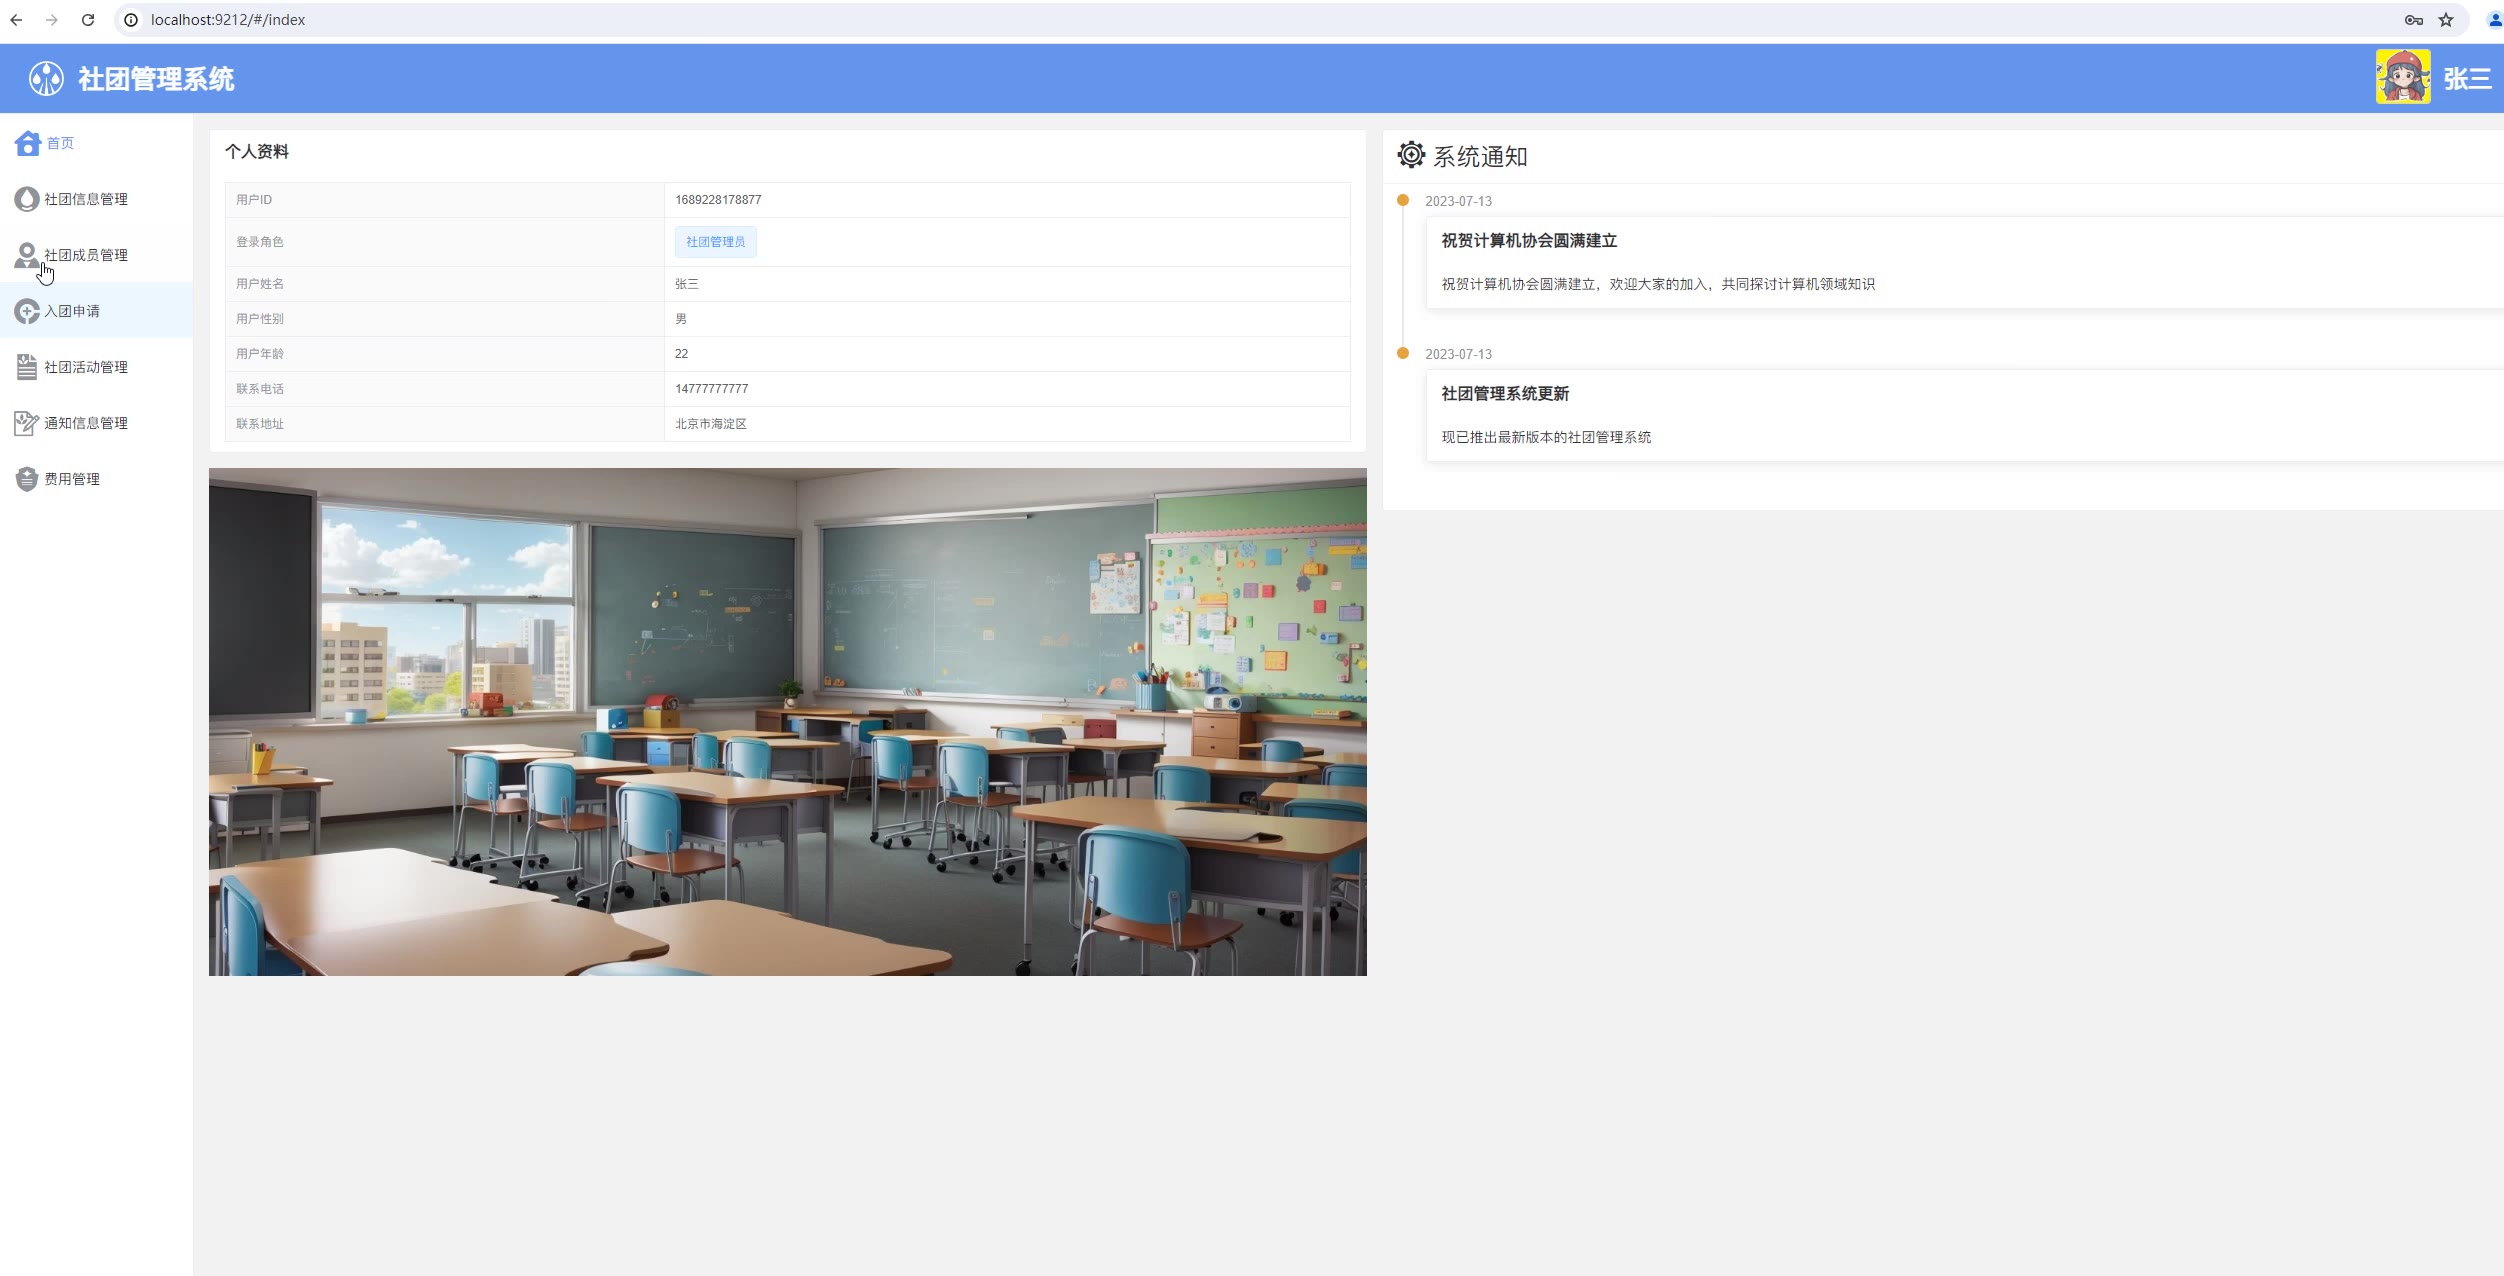Bookmark this page with star icon
This screenshot has height=1276, width=2504.
click(x=2446, y=20)
